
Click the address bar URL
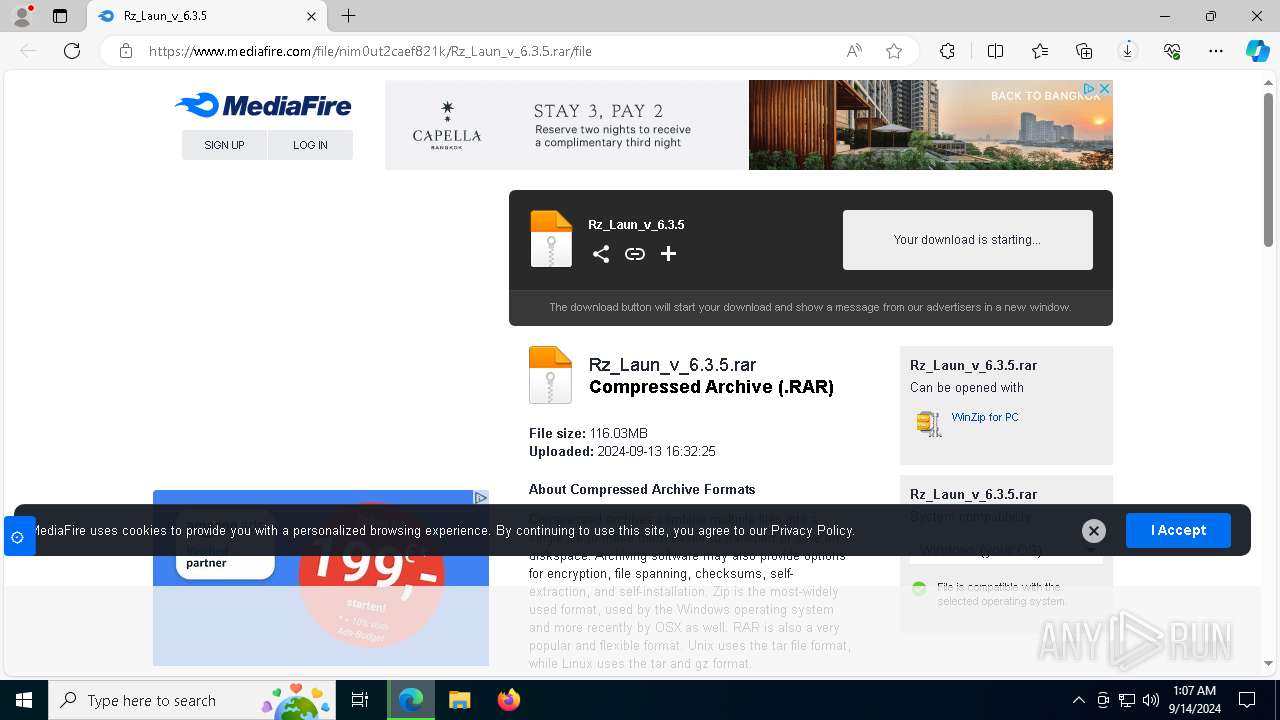[x=370, y=51]
